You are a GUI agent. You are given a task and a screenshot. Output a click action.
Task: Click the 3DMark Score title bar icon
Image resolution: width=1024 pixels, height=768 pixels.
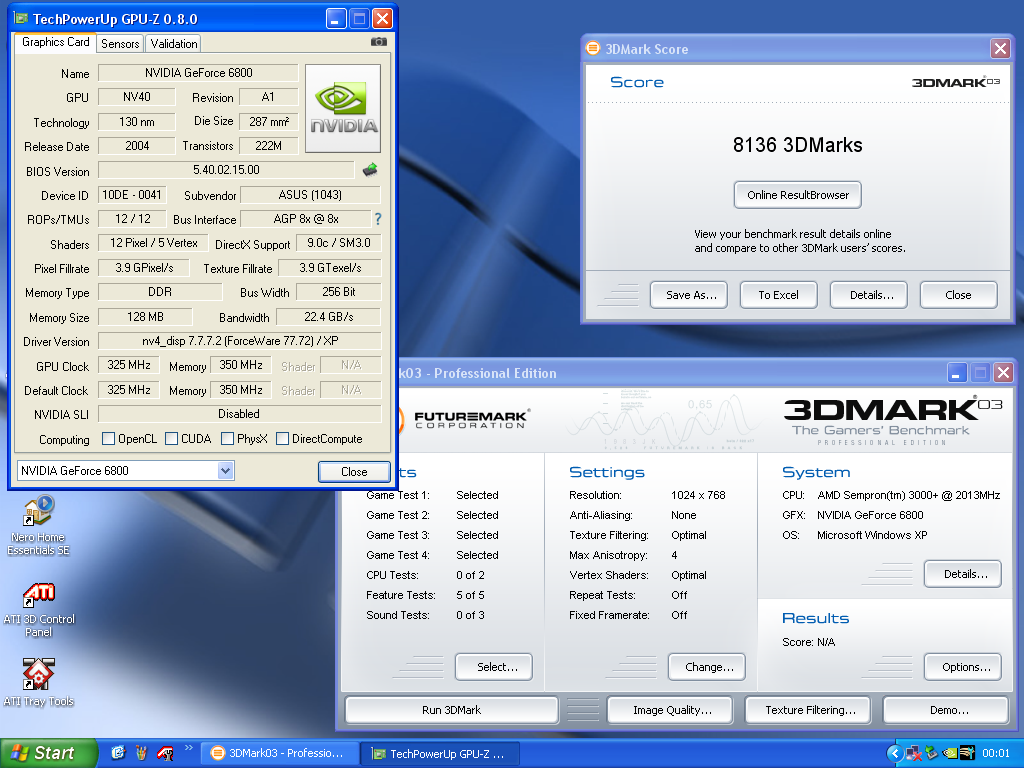[x=593, y=48]
